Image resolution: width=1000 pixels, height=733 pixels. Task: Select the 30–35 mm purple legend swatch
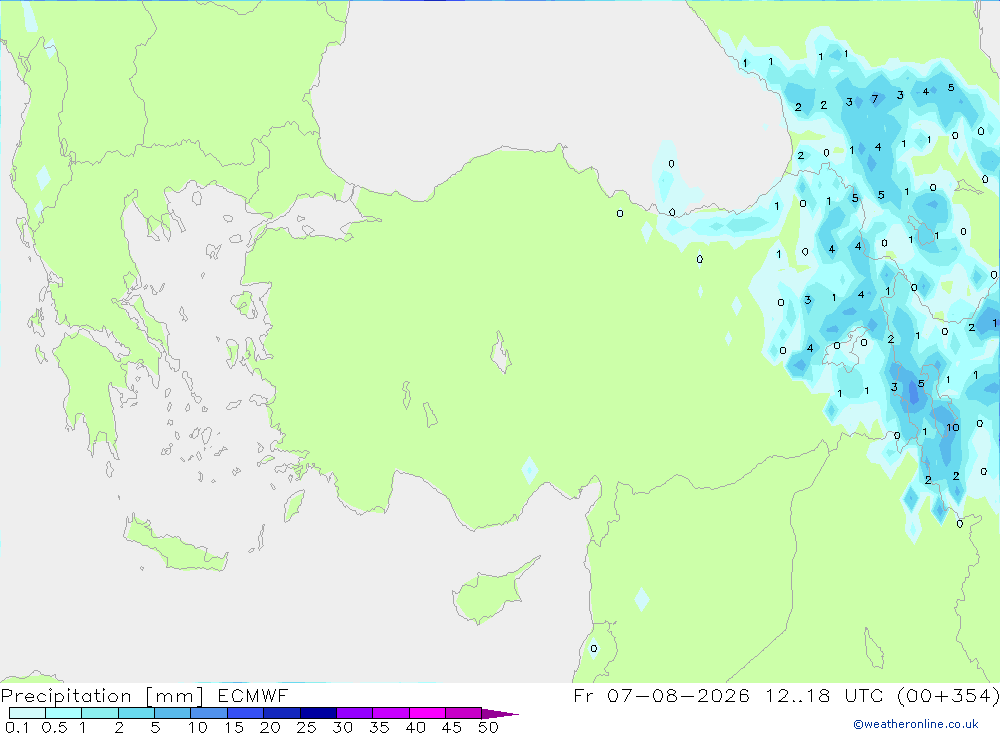click(354, 713)
